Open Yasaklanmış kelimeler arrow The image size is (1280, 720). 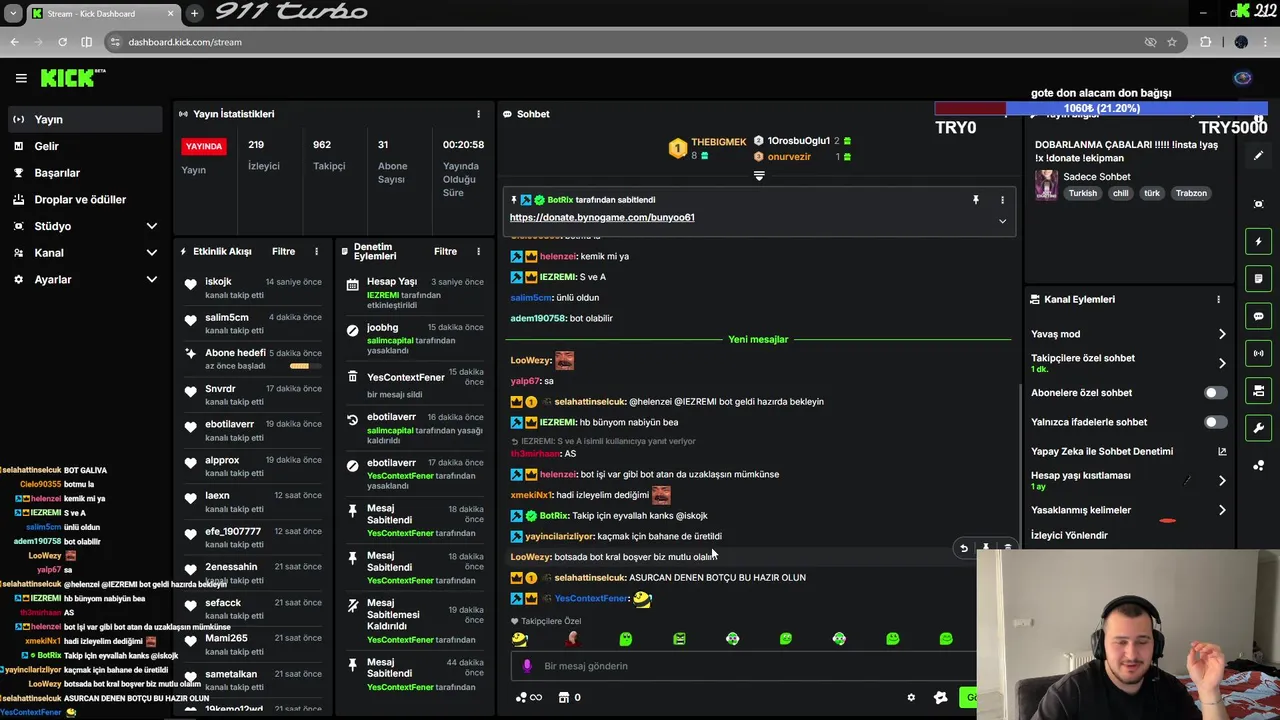[x=1222, y=510]
